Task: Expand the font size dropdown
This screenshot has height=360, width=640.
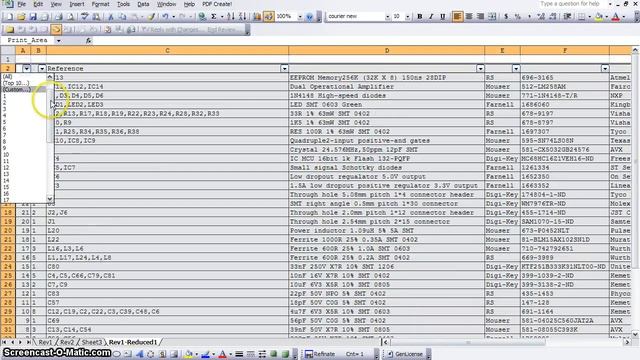Action: pos(407,17)
